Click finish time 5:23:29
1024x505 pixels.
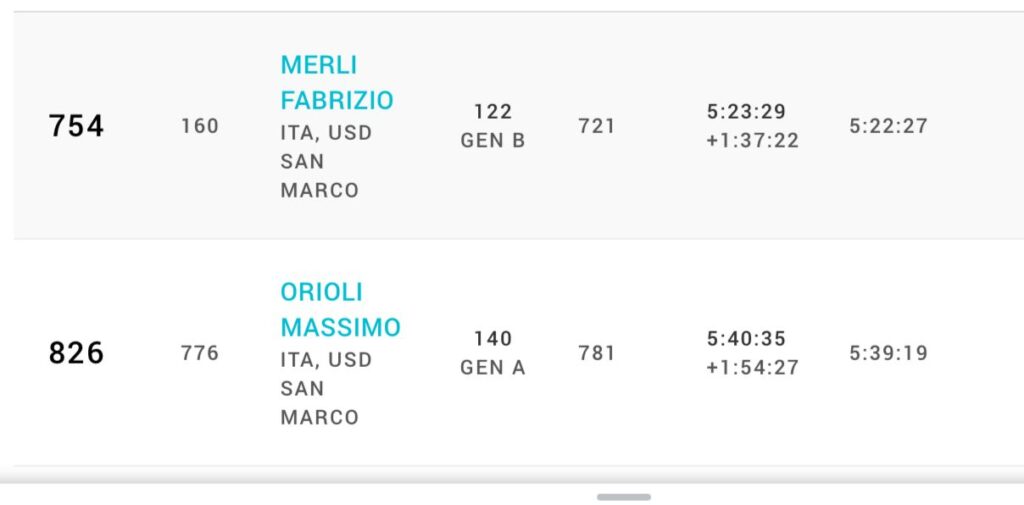tap(746, 112)
